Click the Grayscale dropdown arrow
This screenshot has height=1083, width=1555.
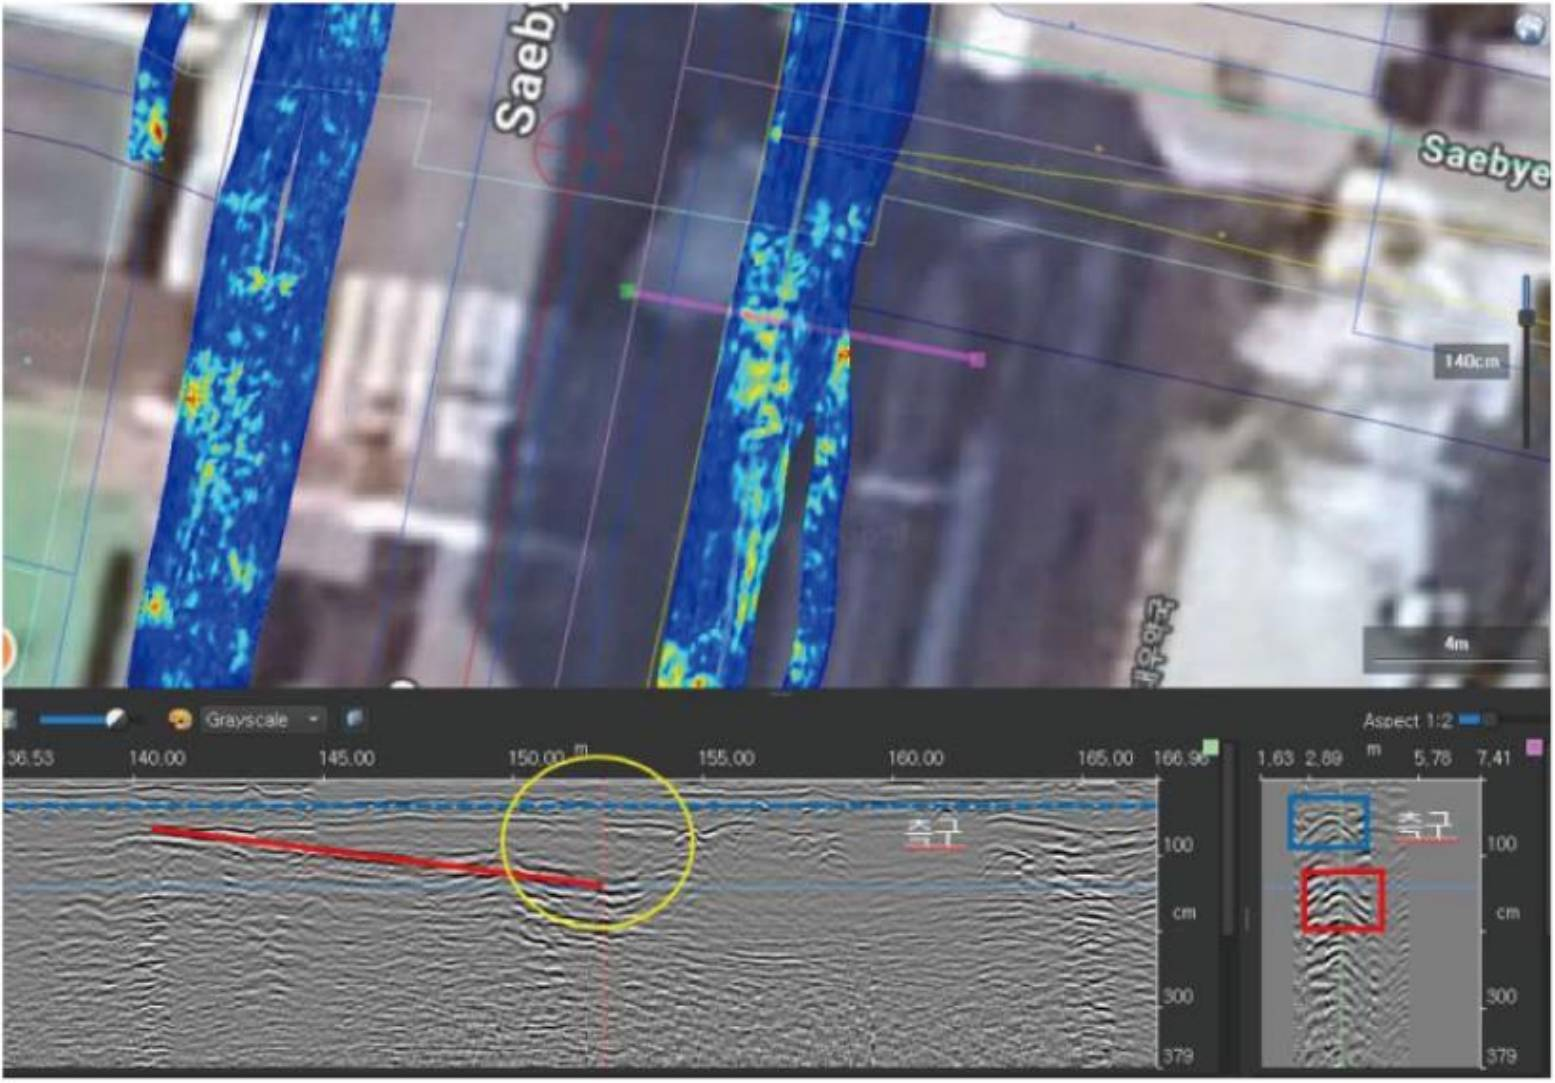[313, 720]
